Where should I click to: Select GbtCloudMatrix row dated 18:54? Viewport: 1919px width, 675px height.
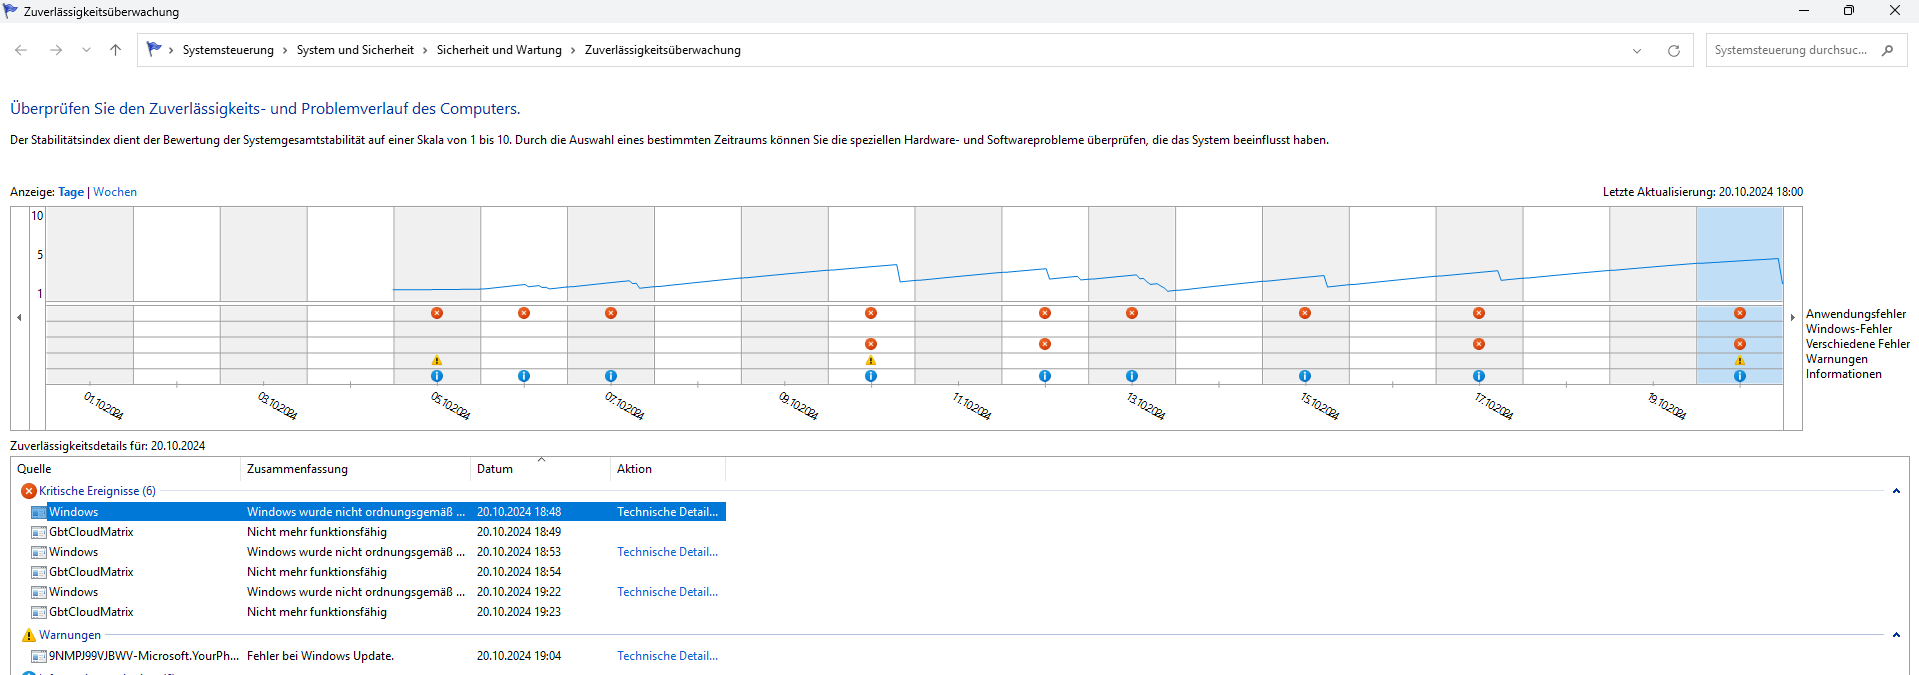tap(378, 572)
